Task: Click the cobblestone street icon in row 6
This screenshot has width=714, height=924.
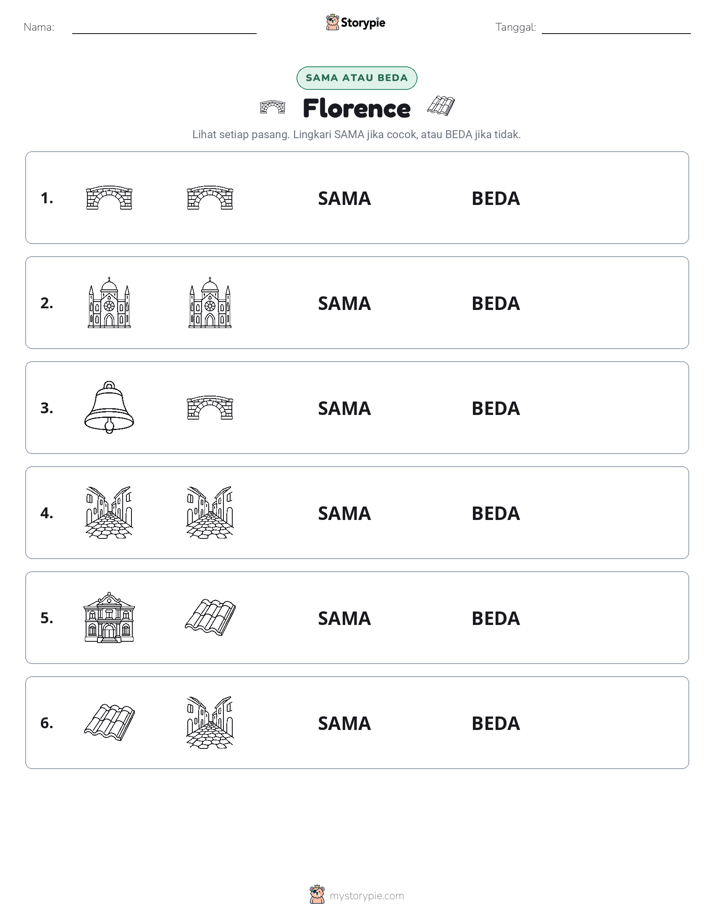Action: pyautogui.click(x=210, y=722)
